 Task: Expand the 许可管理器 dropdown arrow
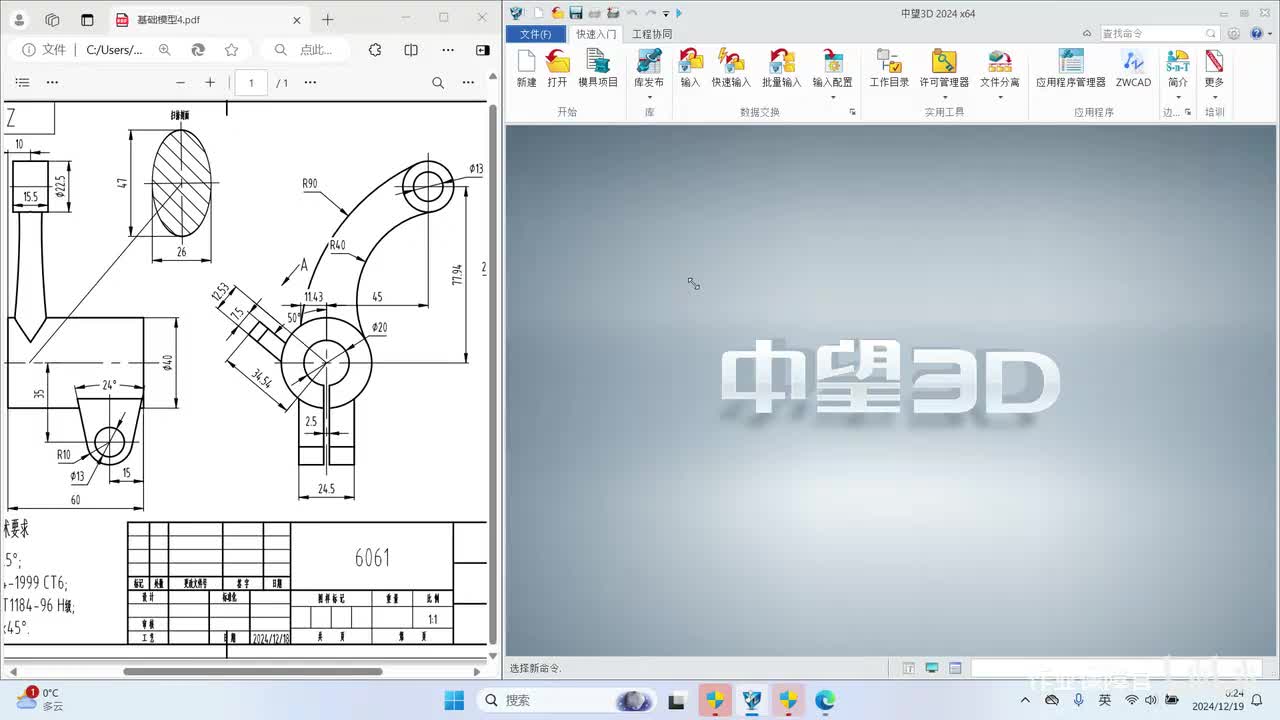944,97
